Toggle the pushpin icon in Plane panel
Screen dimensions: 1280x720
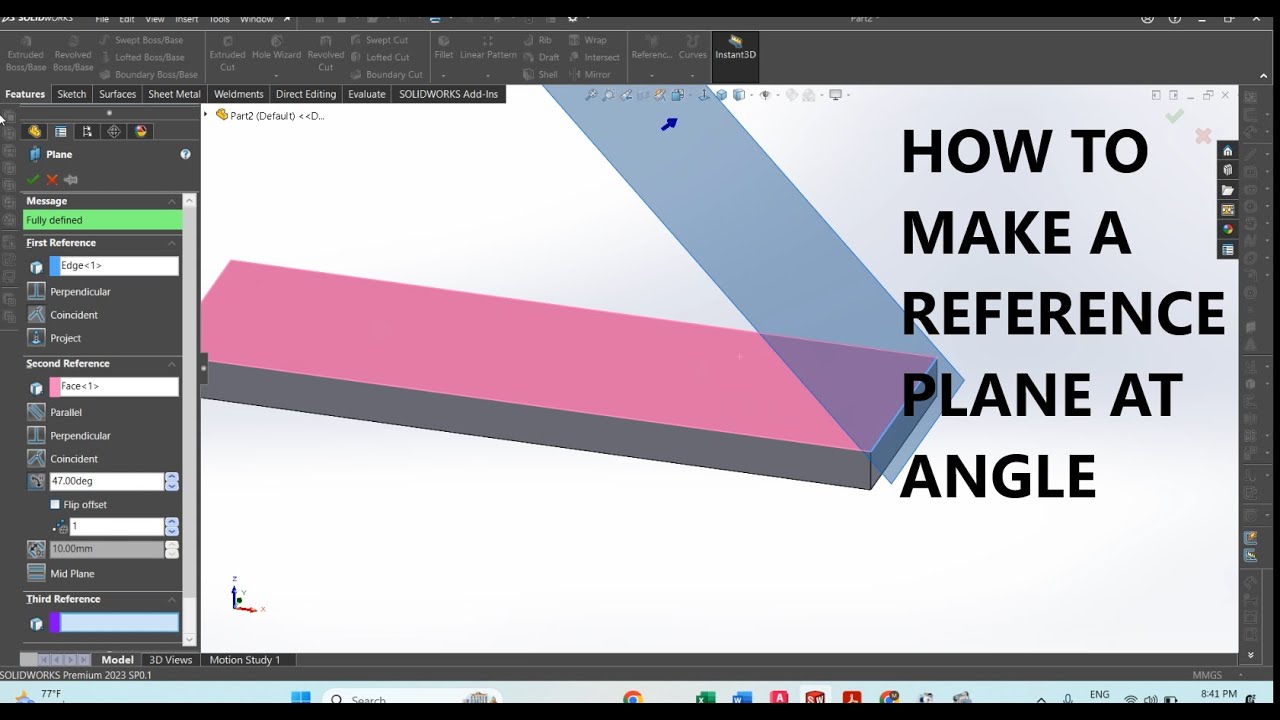pyautogui.click(x=71, y=180)
